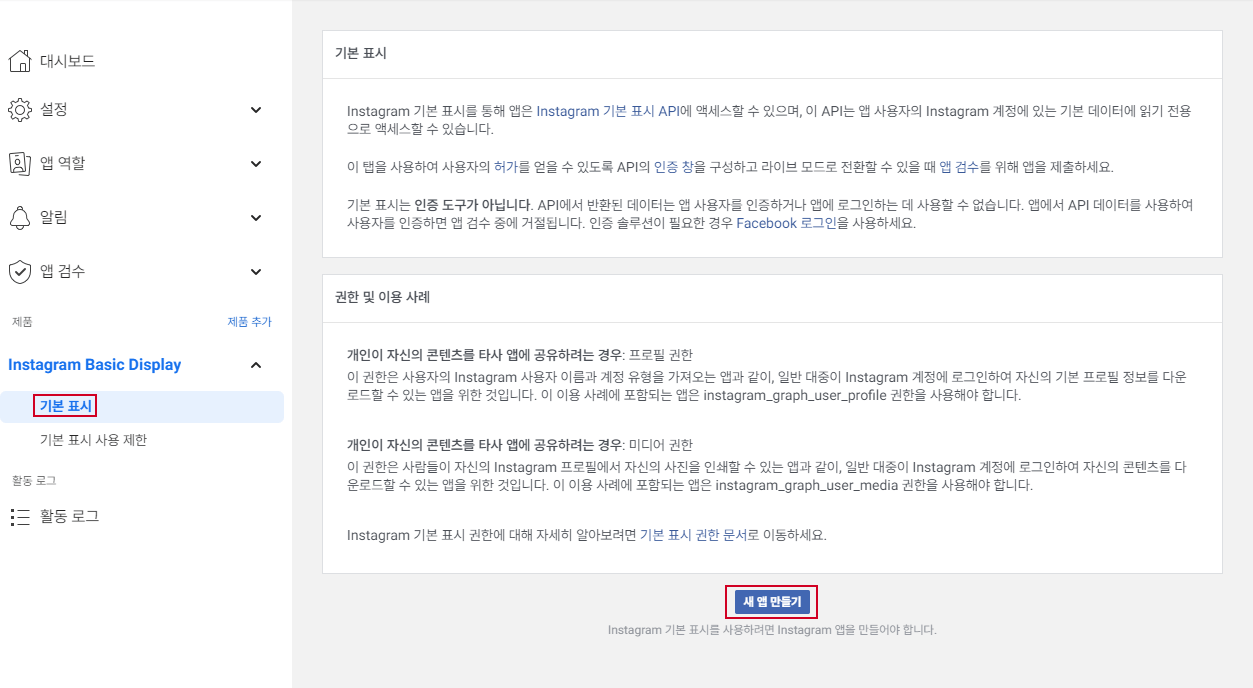This screenshot has width=1253, height=688.
Task: Click the 앱 검수 link in description
Action: 959,167
